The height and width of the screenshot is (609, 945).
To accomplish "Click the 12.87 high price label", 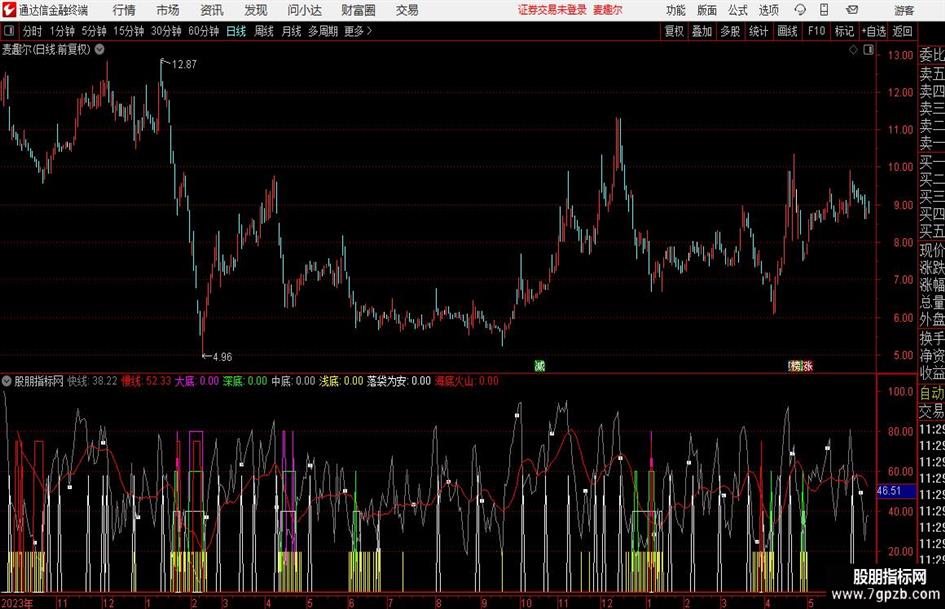I will tap(184, 64).
